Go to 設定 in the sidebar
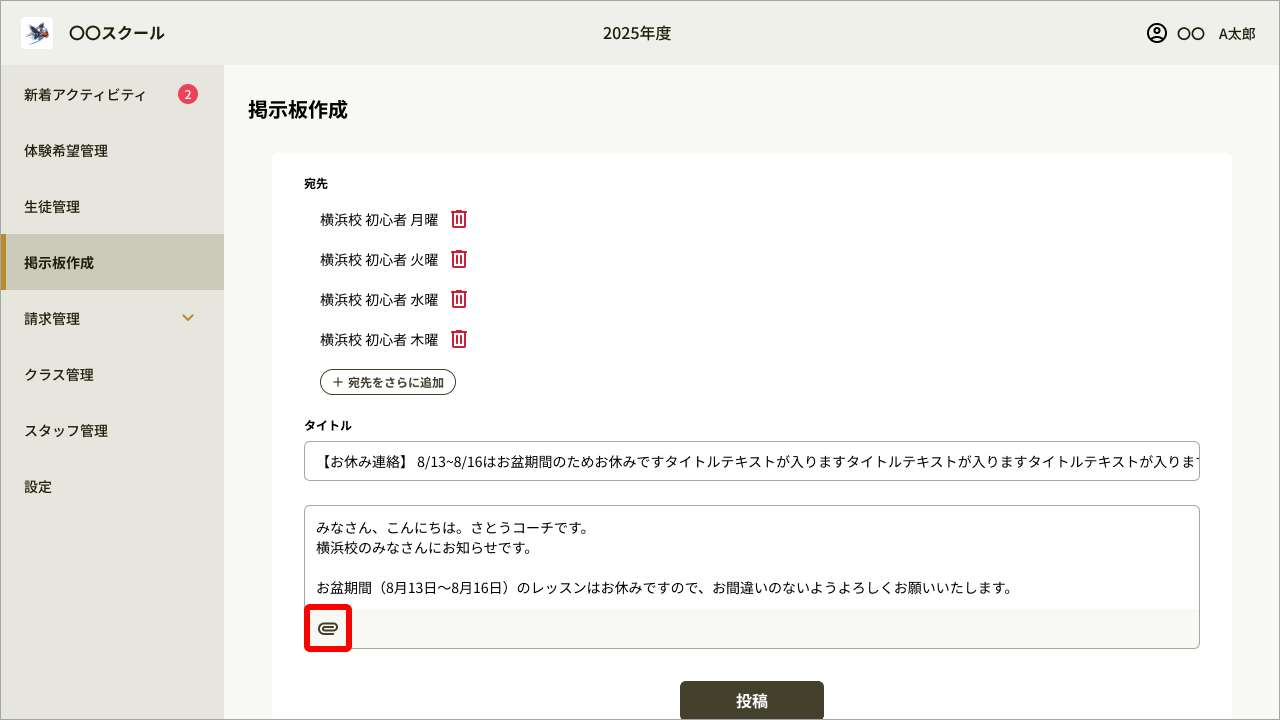 pyautogui.click(x=38, y=486)
